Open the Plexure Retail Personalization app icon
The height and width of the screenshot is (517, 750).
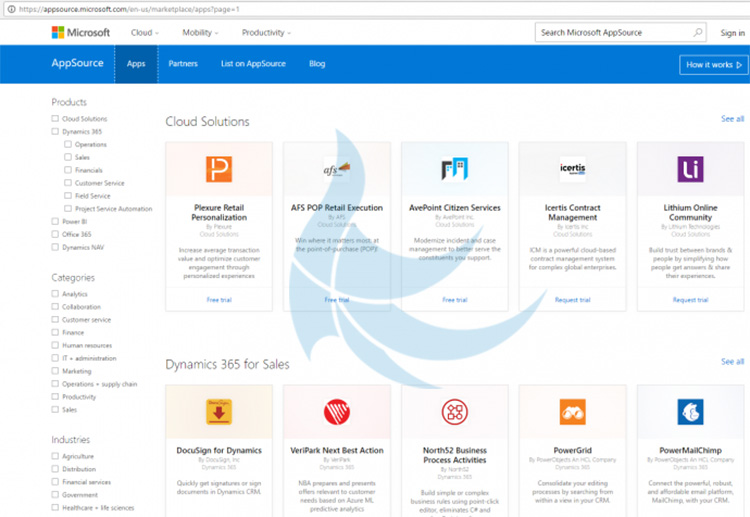(x=219, y=169)
